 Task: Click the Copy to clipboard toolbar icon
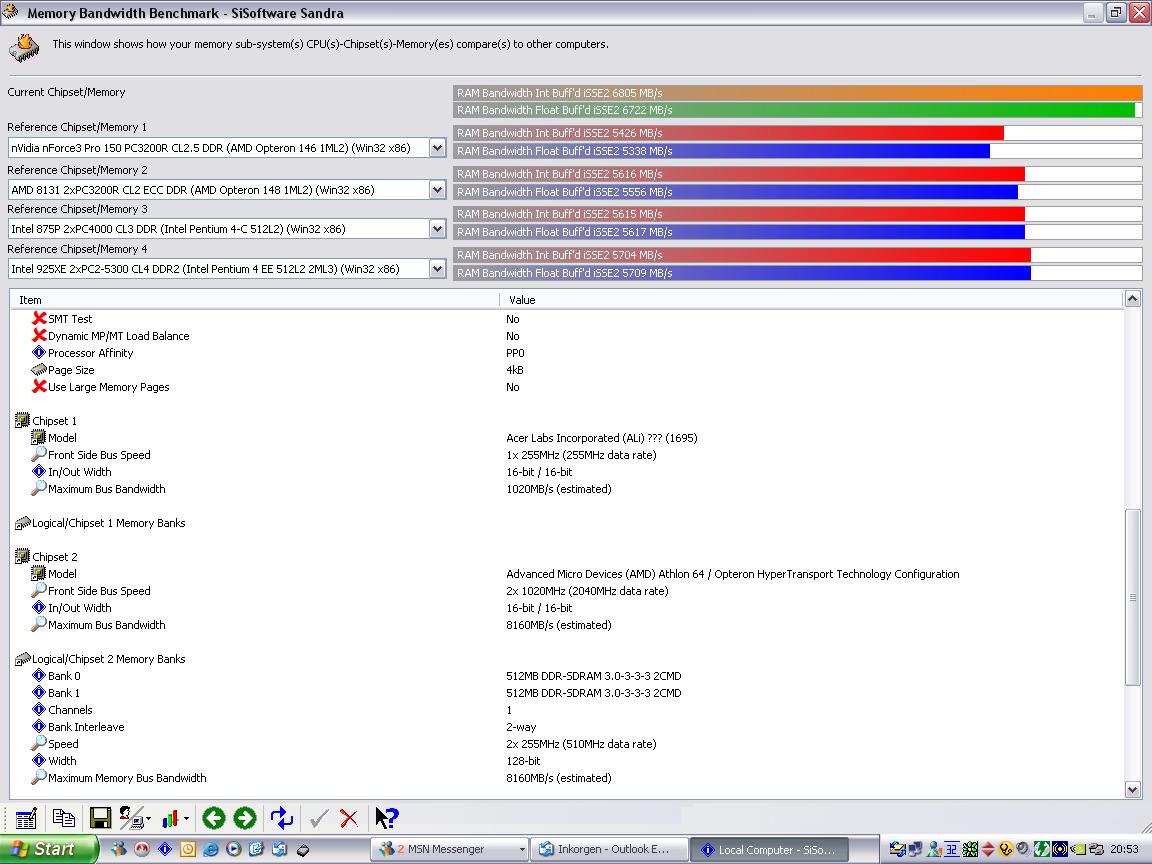click(x=64, y=818)
